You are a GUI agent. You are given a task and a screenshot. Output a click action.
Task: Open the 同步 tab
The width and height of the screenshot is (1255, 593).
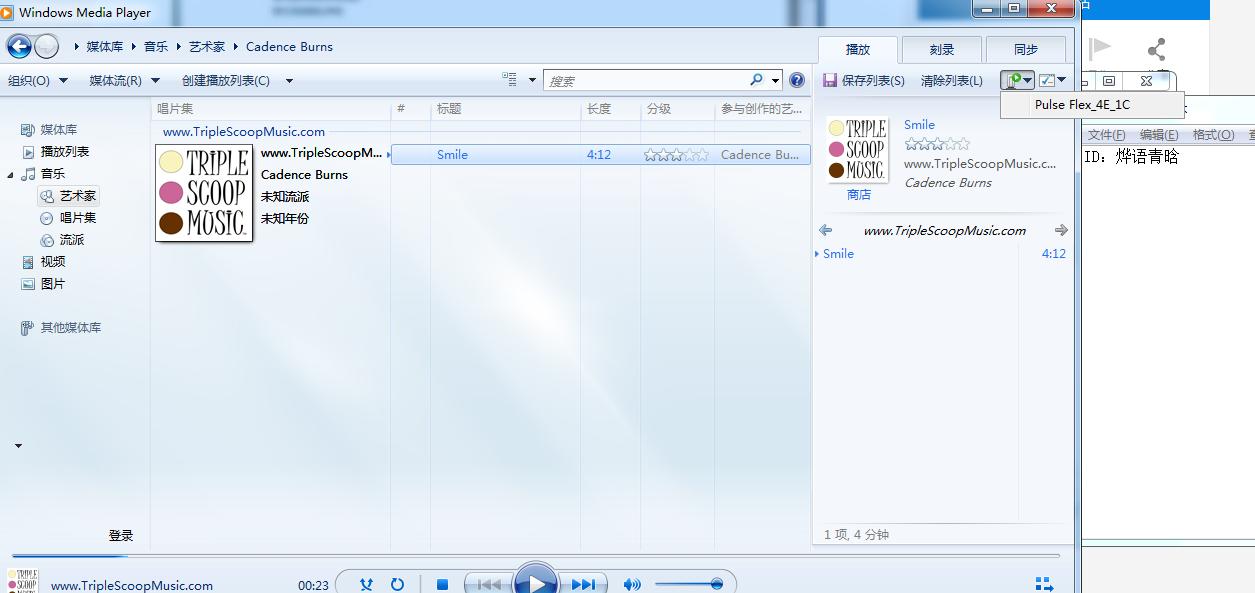(x=1025, y=49)
